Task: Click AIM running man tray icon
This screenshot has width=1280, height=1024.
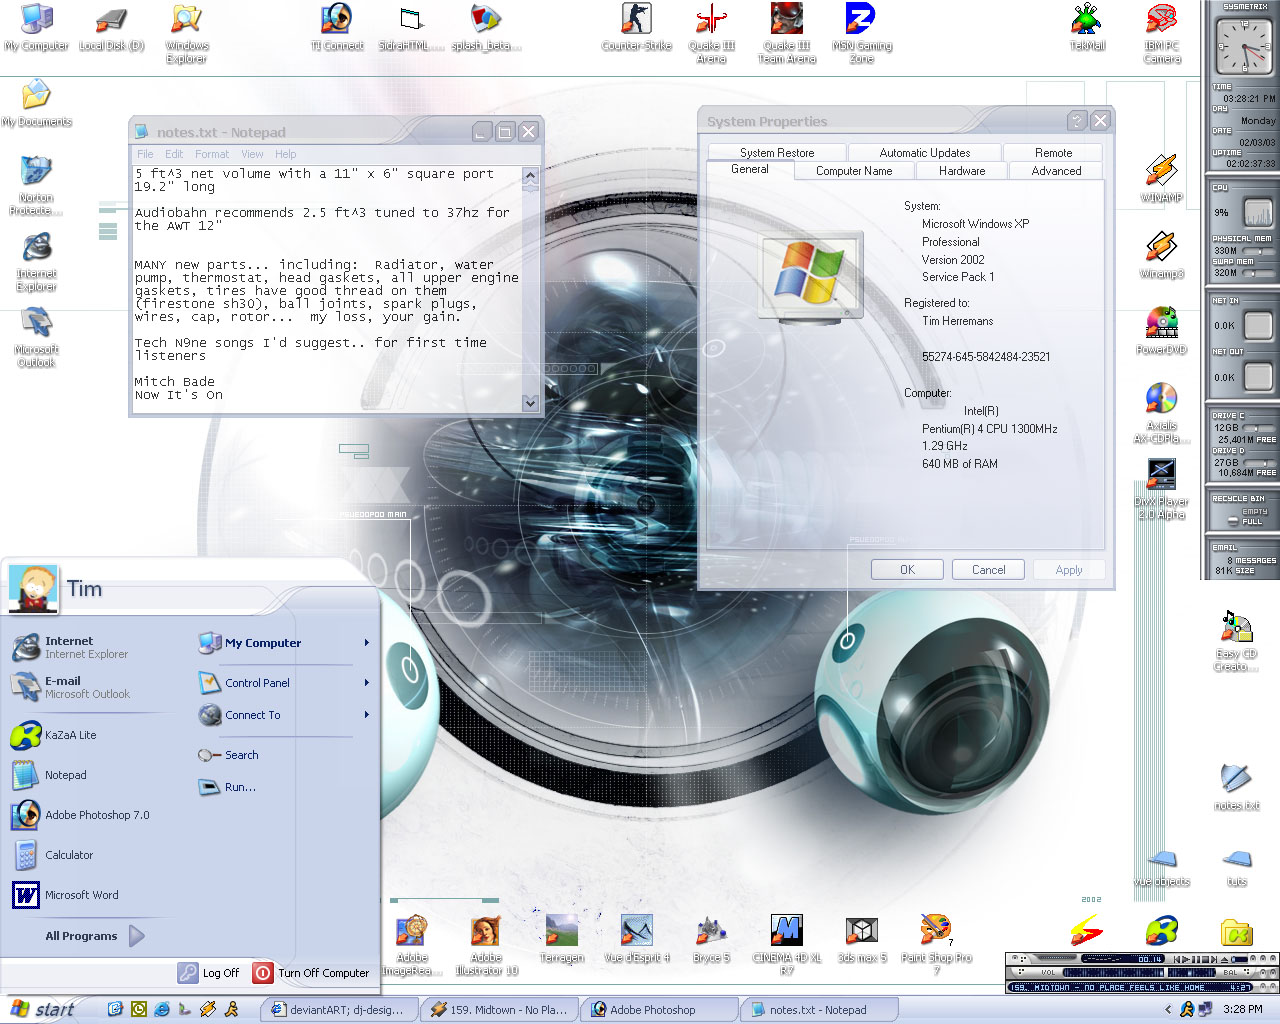Action: click(1187, 1009)
